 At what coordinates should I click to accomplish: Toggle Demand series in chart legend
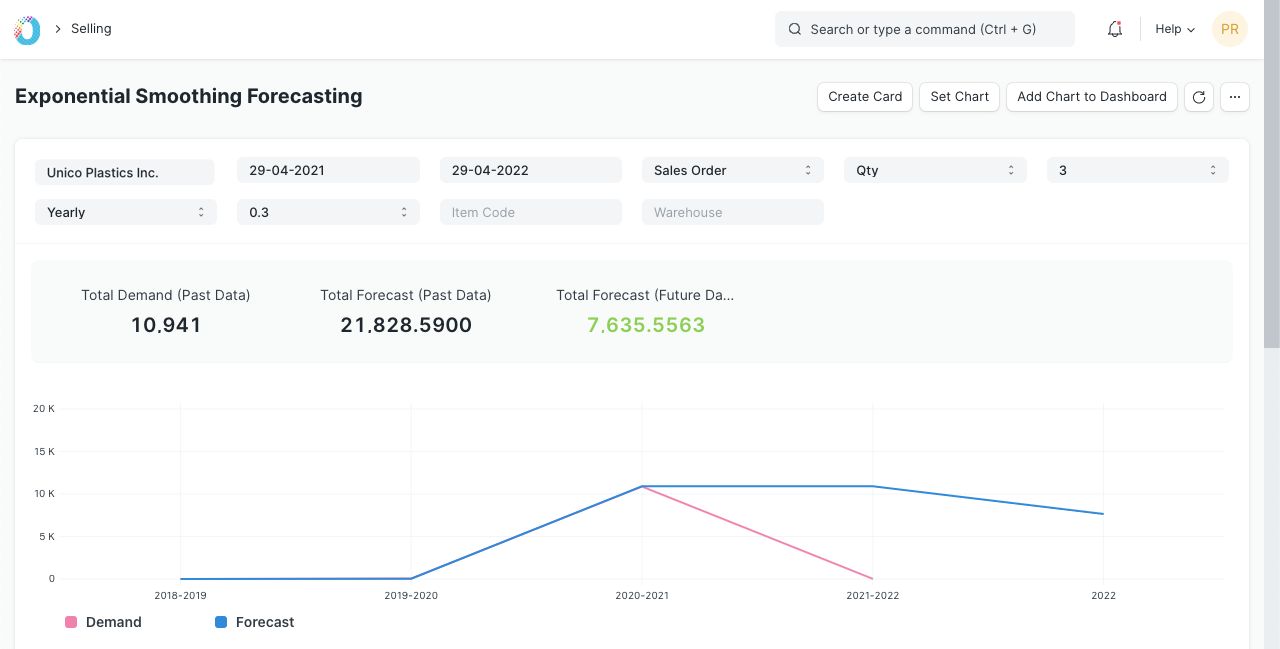[x=103, y=622]
